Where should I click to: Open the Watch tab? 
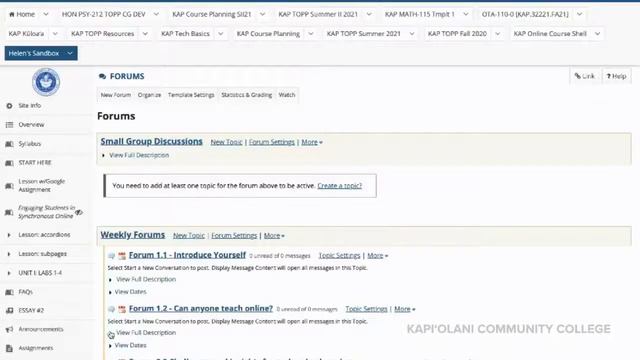click(287, 95)
